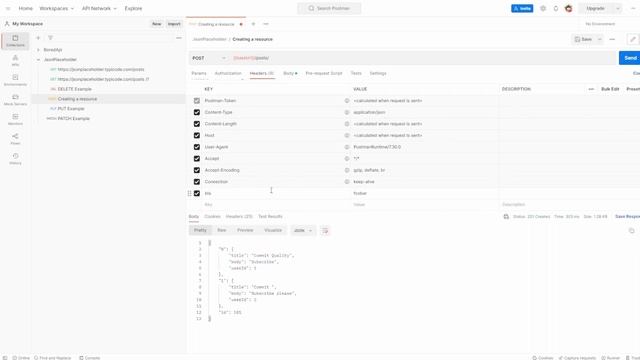
Task: Open the Mock Servers sidebar panel
Action: pyautogui.click(x=15, y=100)
